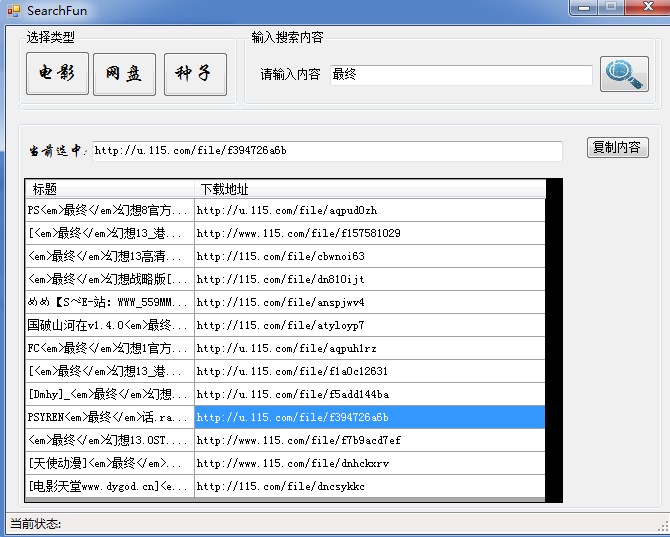Viewport: 670px width, 537px height.
Task: Select link http://u.115.com/file/aqpuhlrz
Action: (370, 349)
